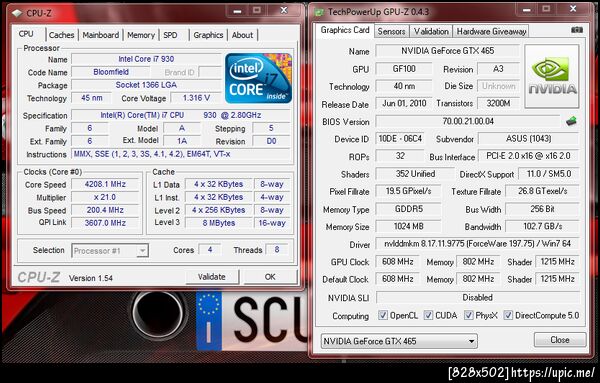This screenshot has height=383, width=600.
Task: Click the Release Date value Jun 01, 2010
Action: (404, 103)
